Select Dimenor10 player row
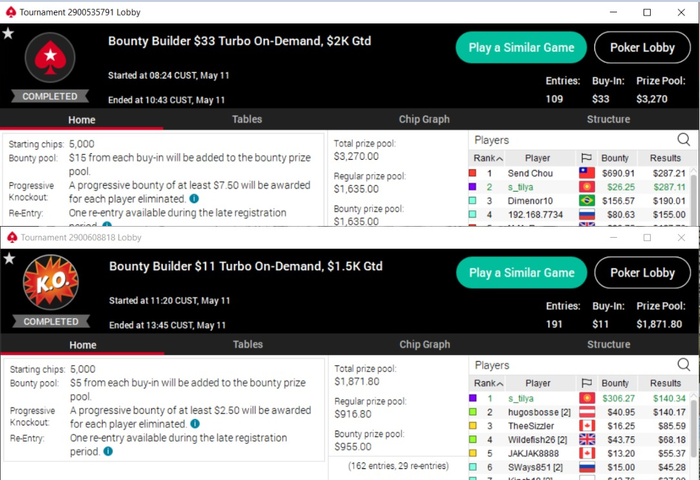The width and height of the screenshot is (700, 480). pos(579,200)
